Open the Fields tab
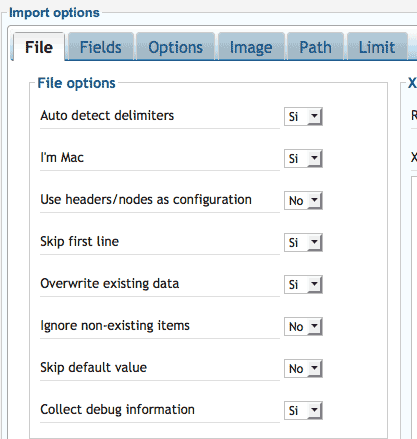 click(101, 47)
